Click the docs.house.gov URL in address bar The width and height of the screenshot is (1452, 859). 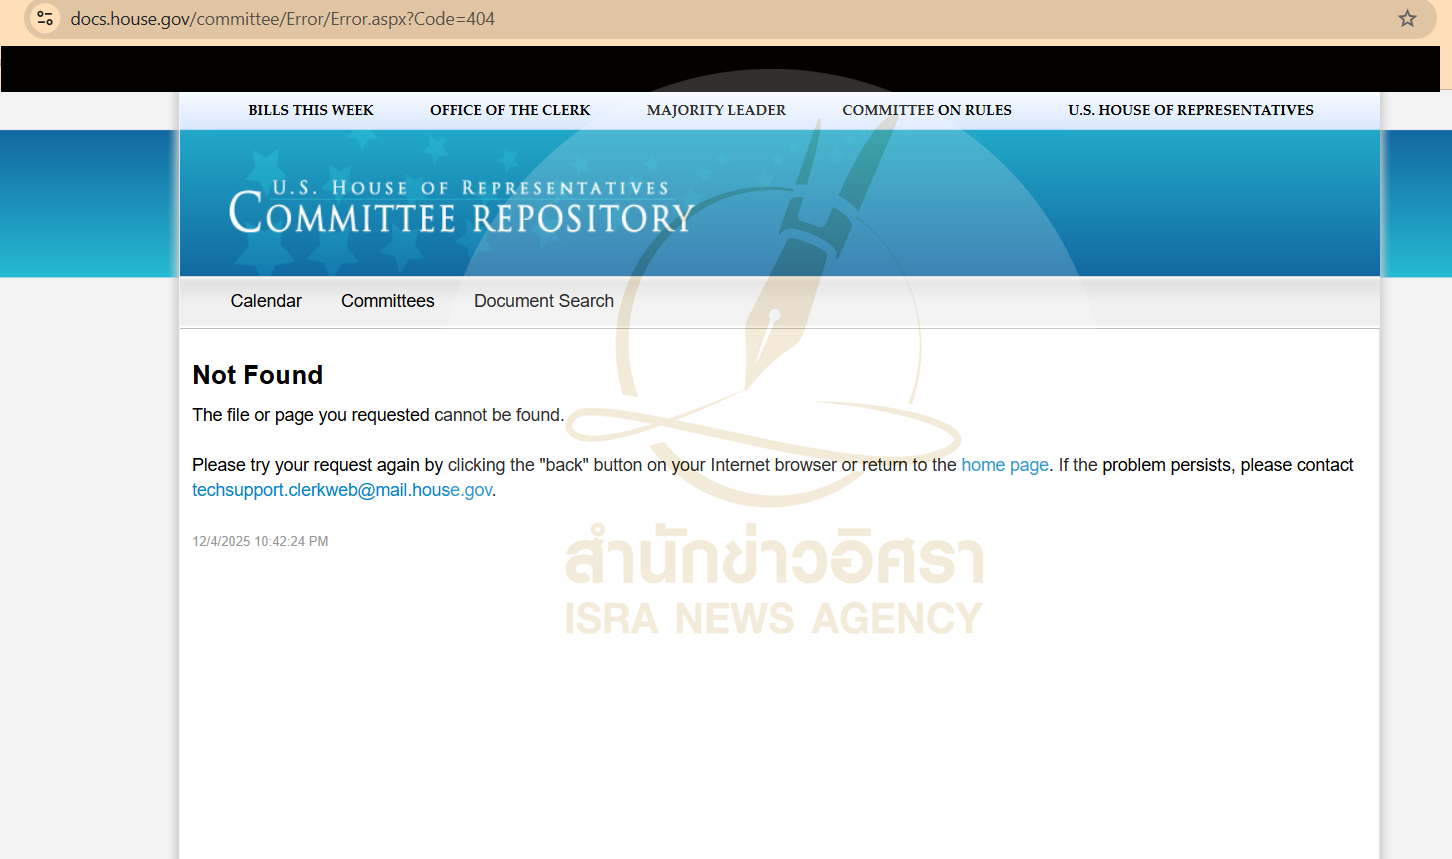282,19
